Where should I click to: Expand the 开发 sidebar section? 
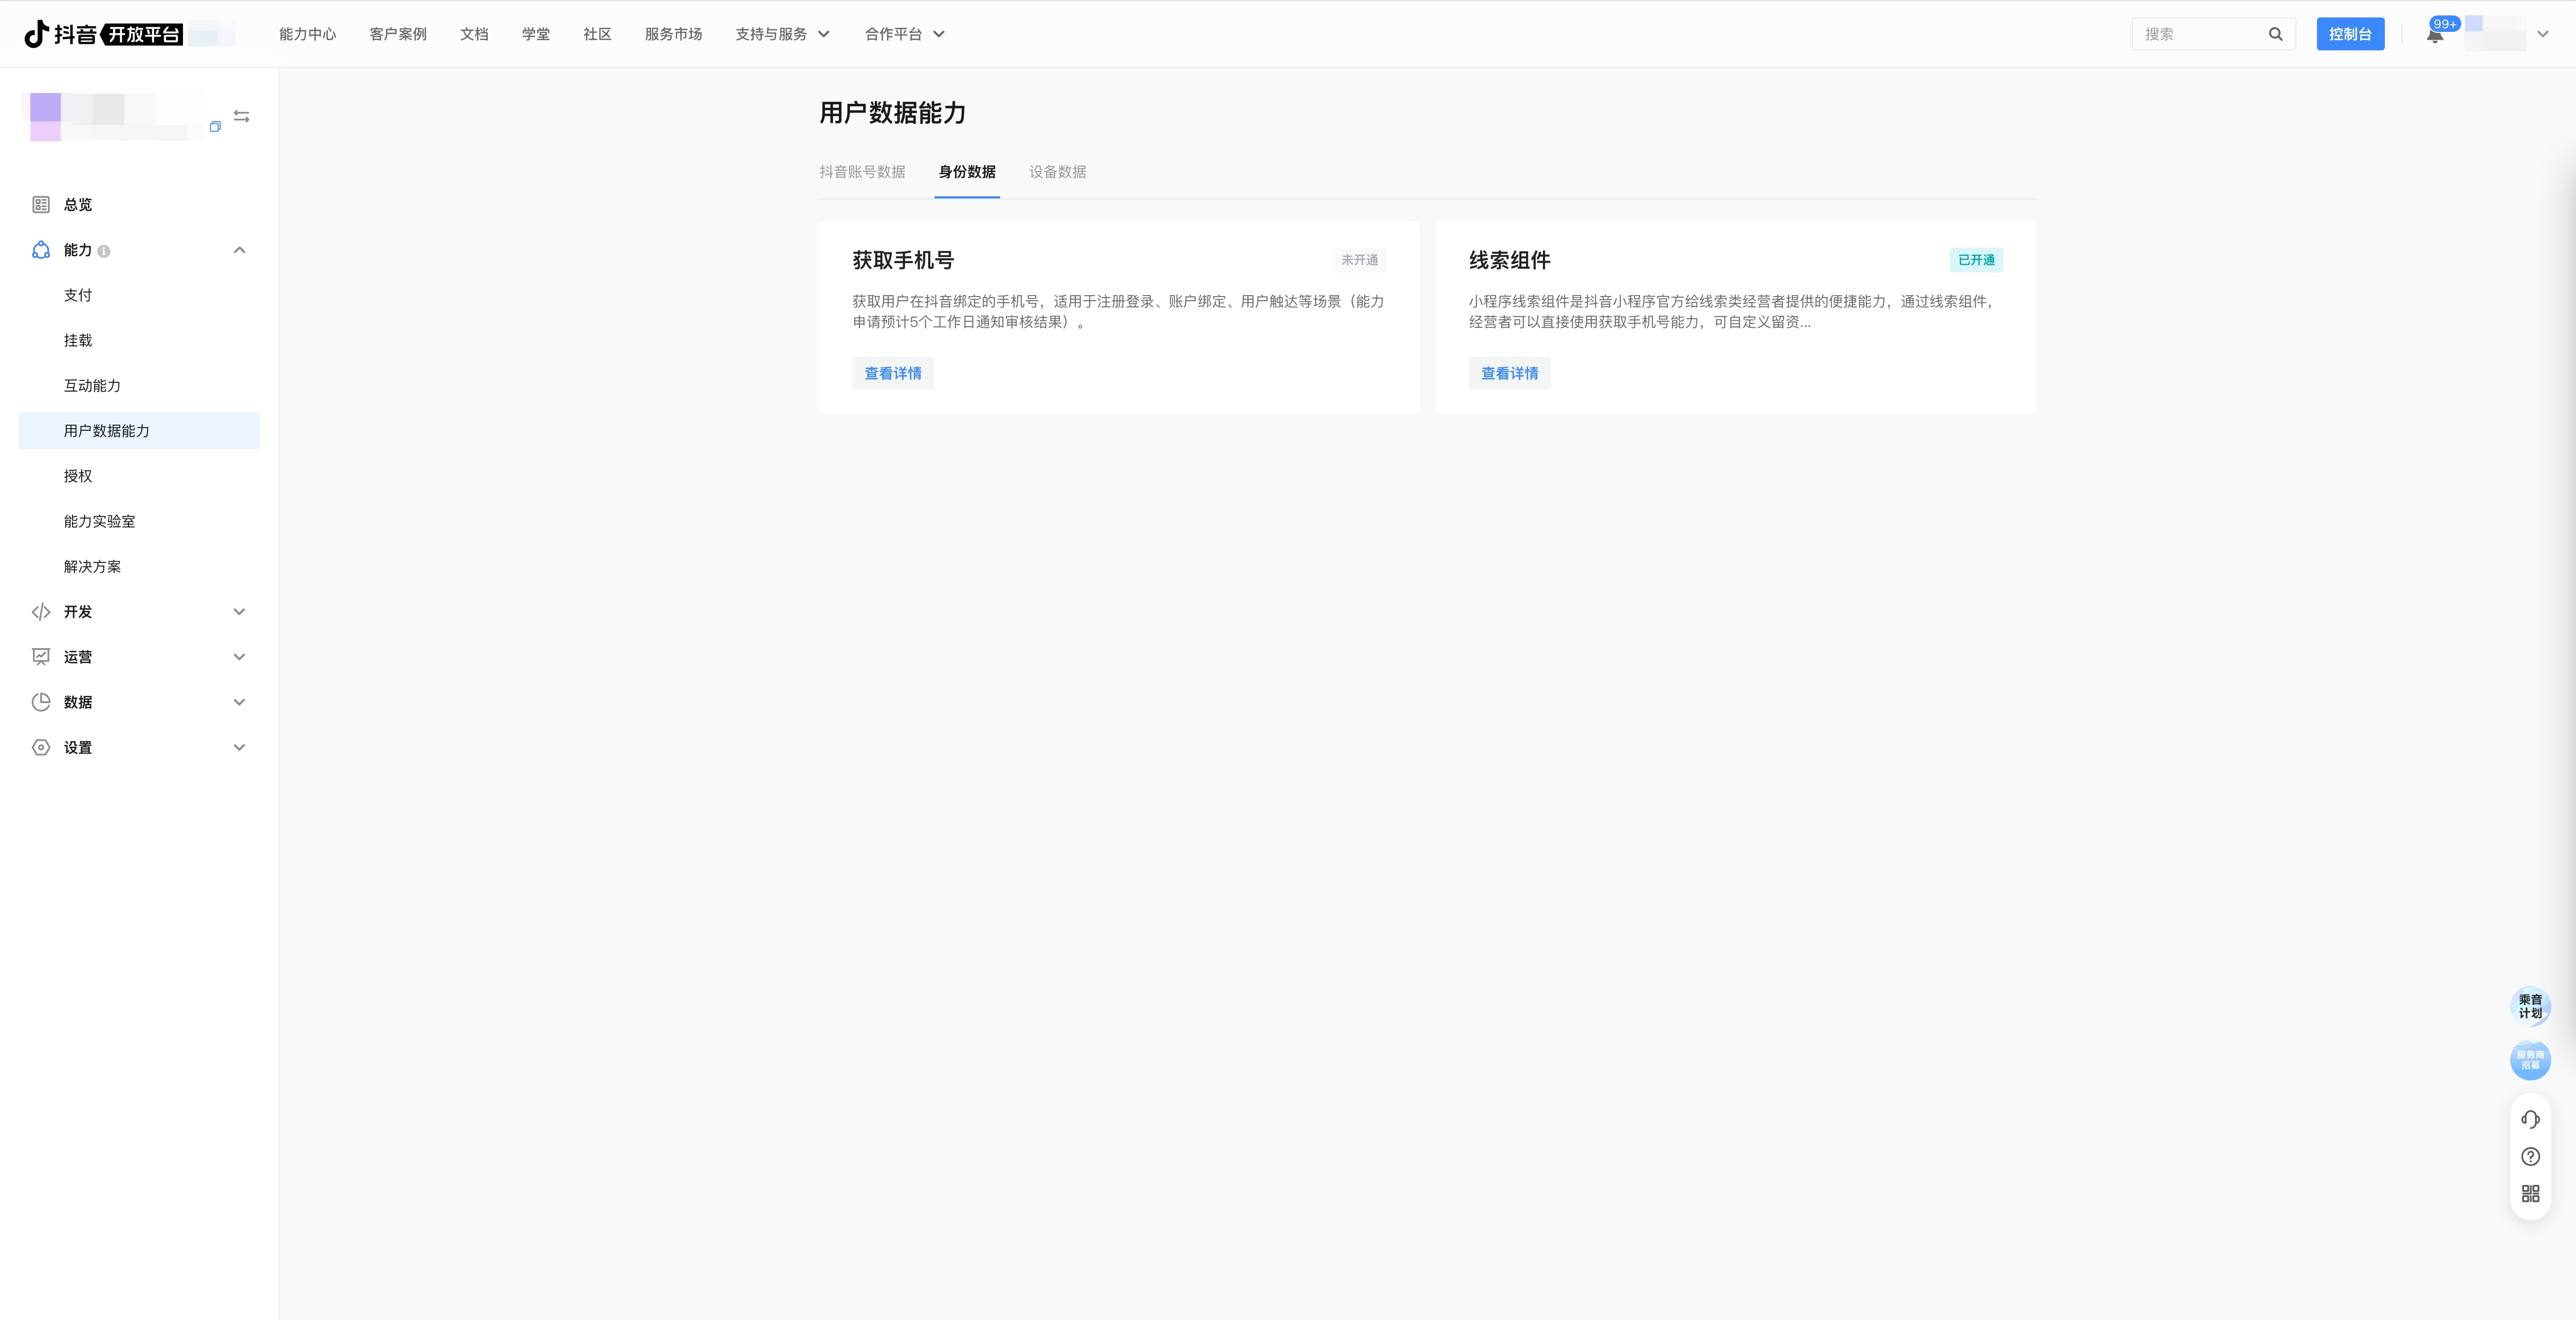[x=239, y=612]
